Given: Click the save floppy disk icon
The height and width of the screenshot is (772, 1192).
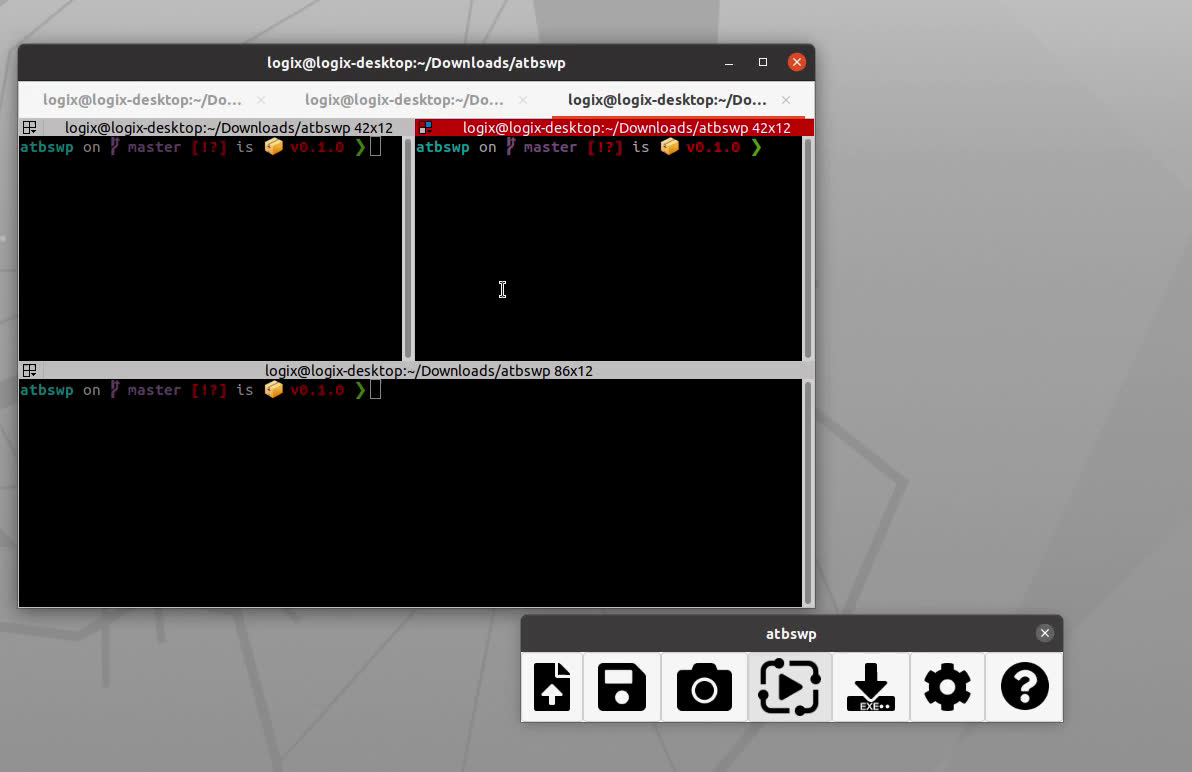Looking at the screenshot, I should 622,687.
